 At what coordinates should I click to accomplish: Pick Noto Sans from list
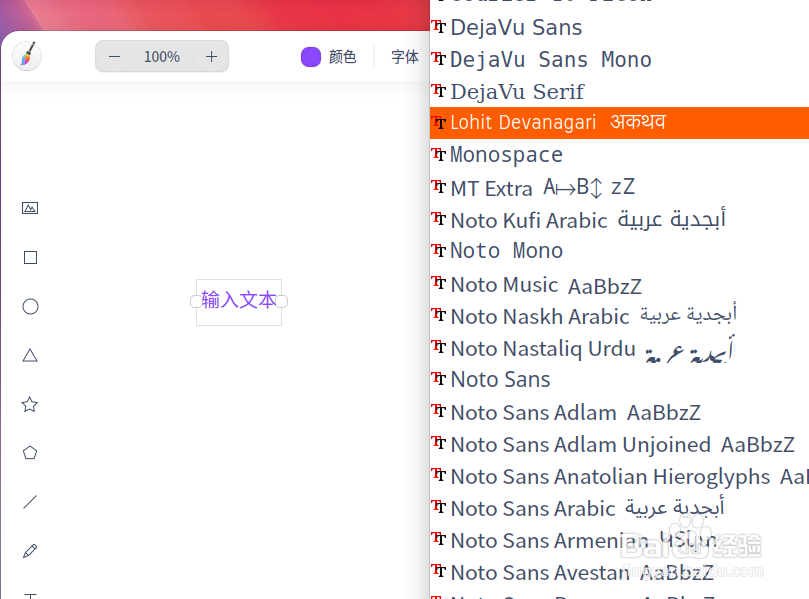click(619, 380)
